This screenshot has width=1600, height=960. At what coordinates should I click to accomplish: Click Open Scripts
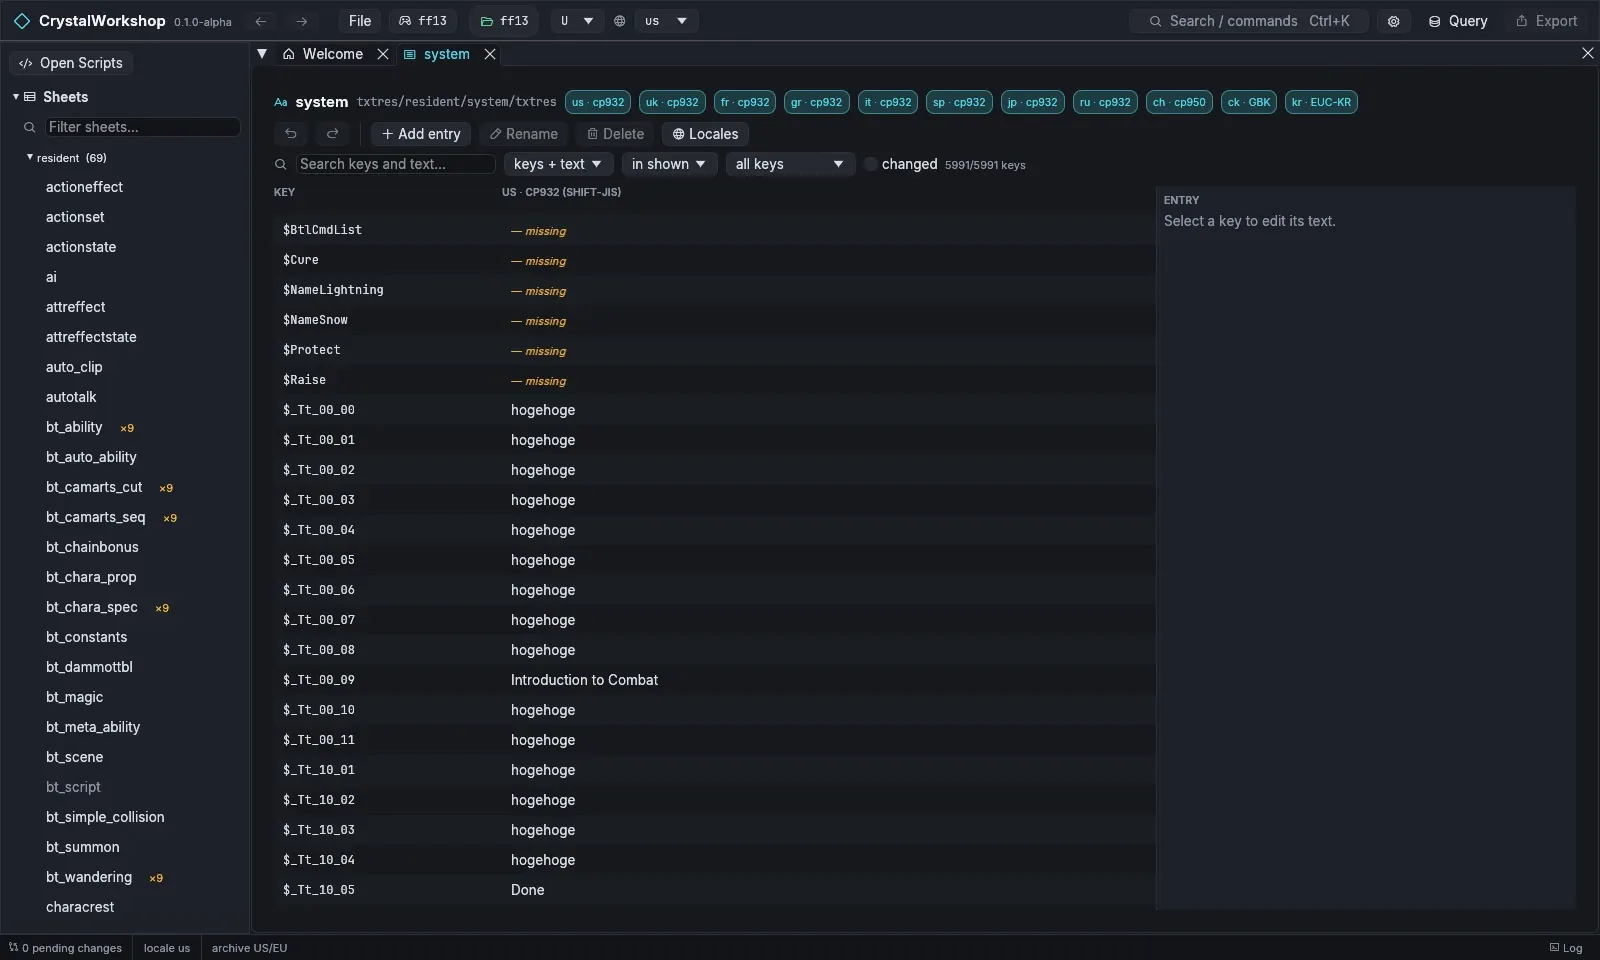(x=71, y=63)
